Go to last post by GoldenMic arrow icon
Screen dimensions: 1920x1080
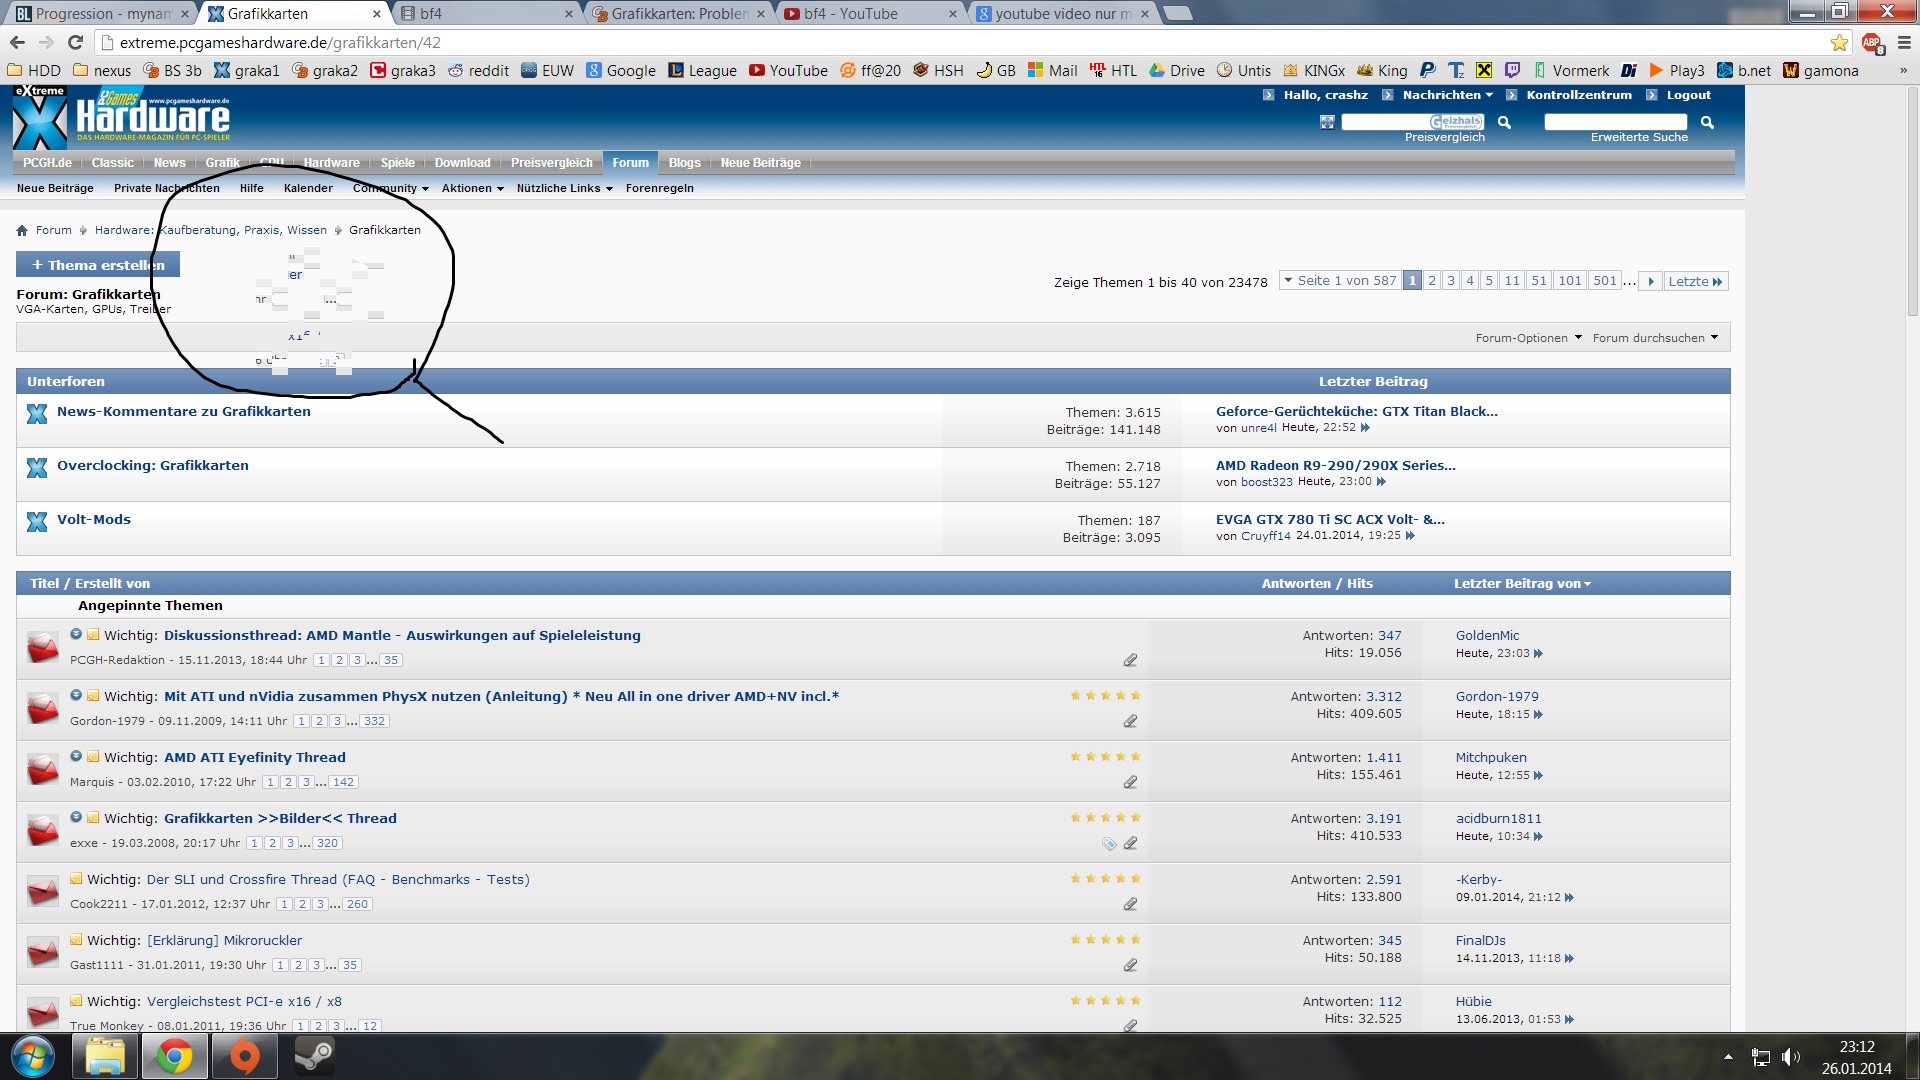tap(1538, 654)
